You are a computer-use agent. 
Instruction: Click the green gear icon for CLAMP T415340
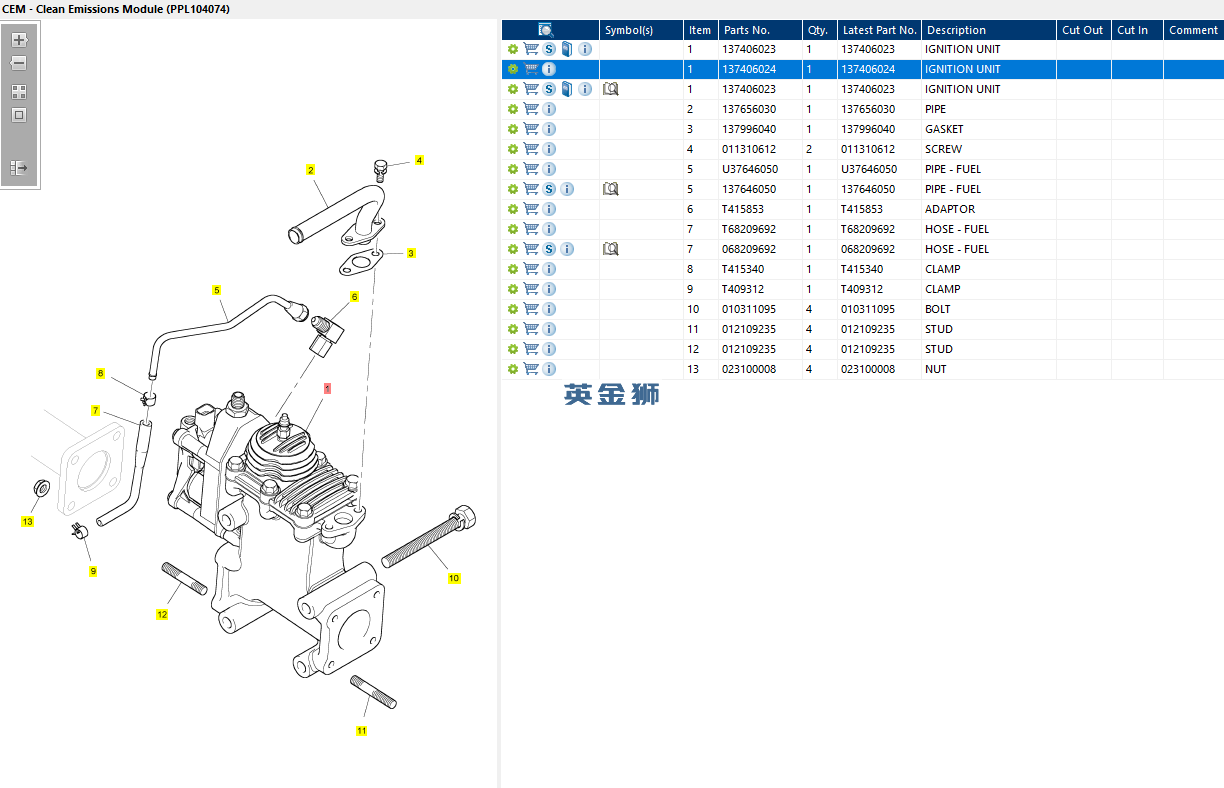click(513, 269)
